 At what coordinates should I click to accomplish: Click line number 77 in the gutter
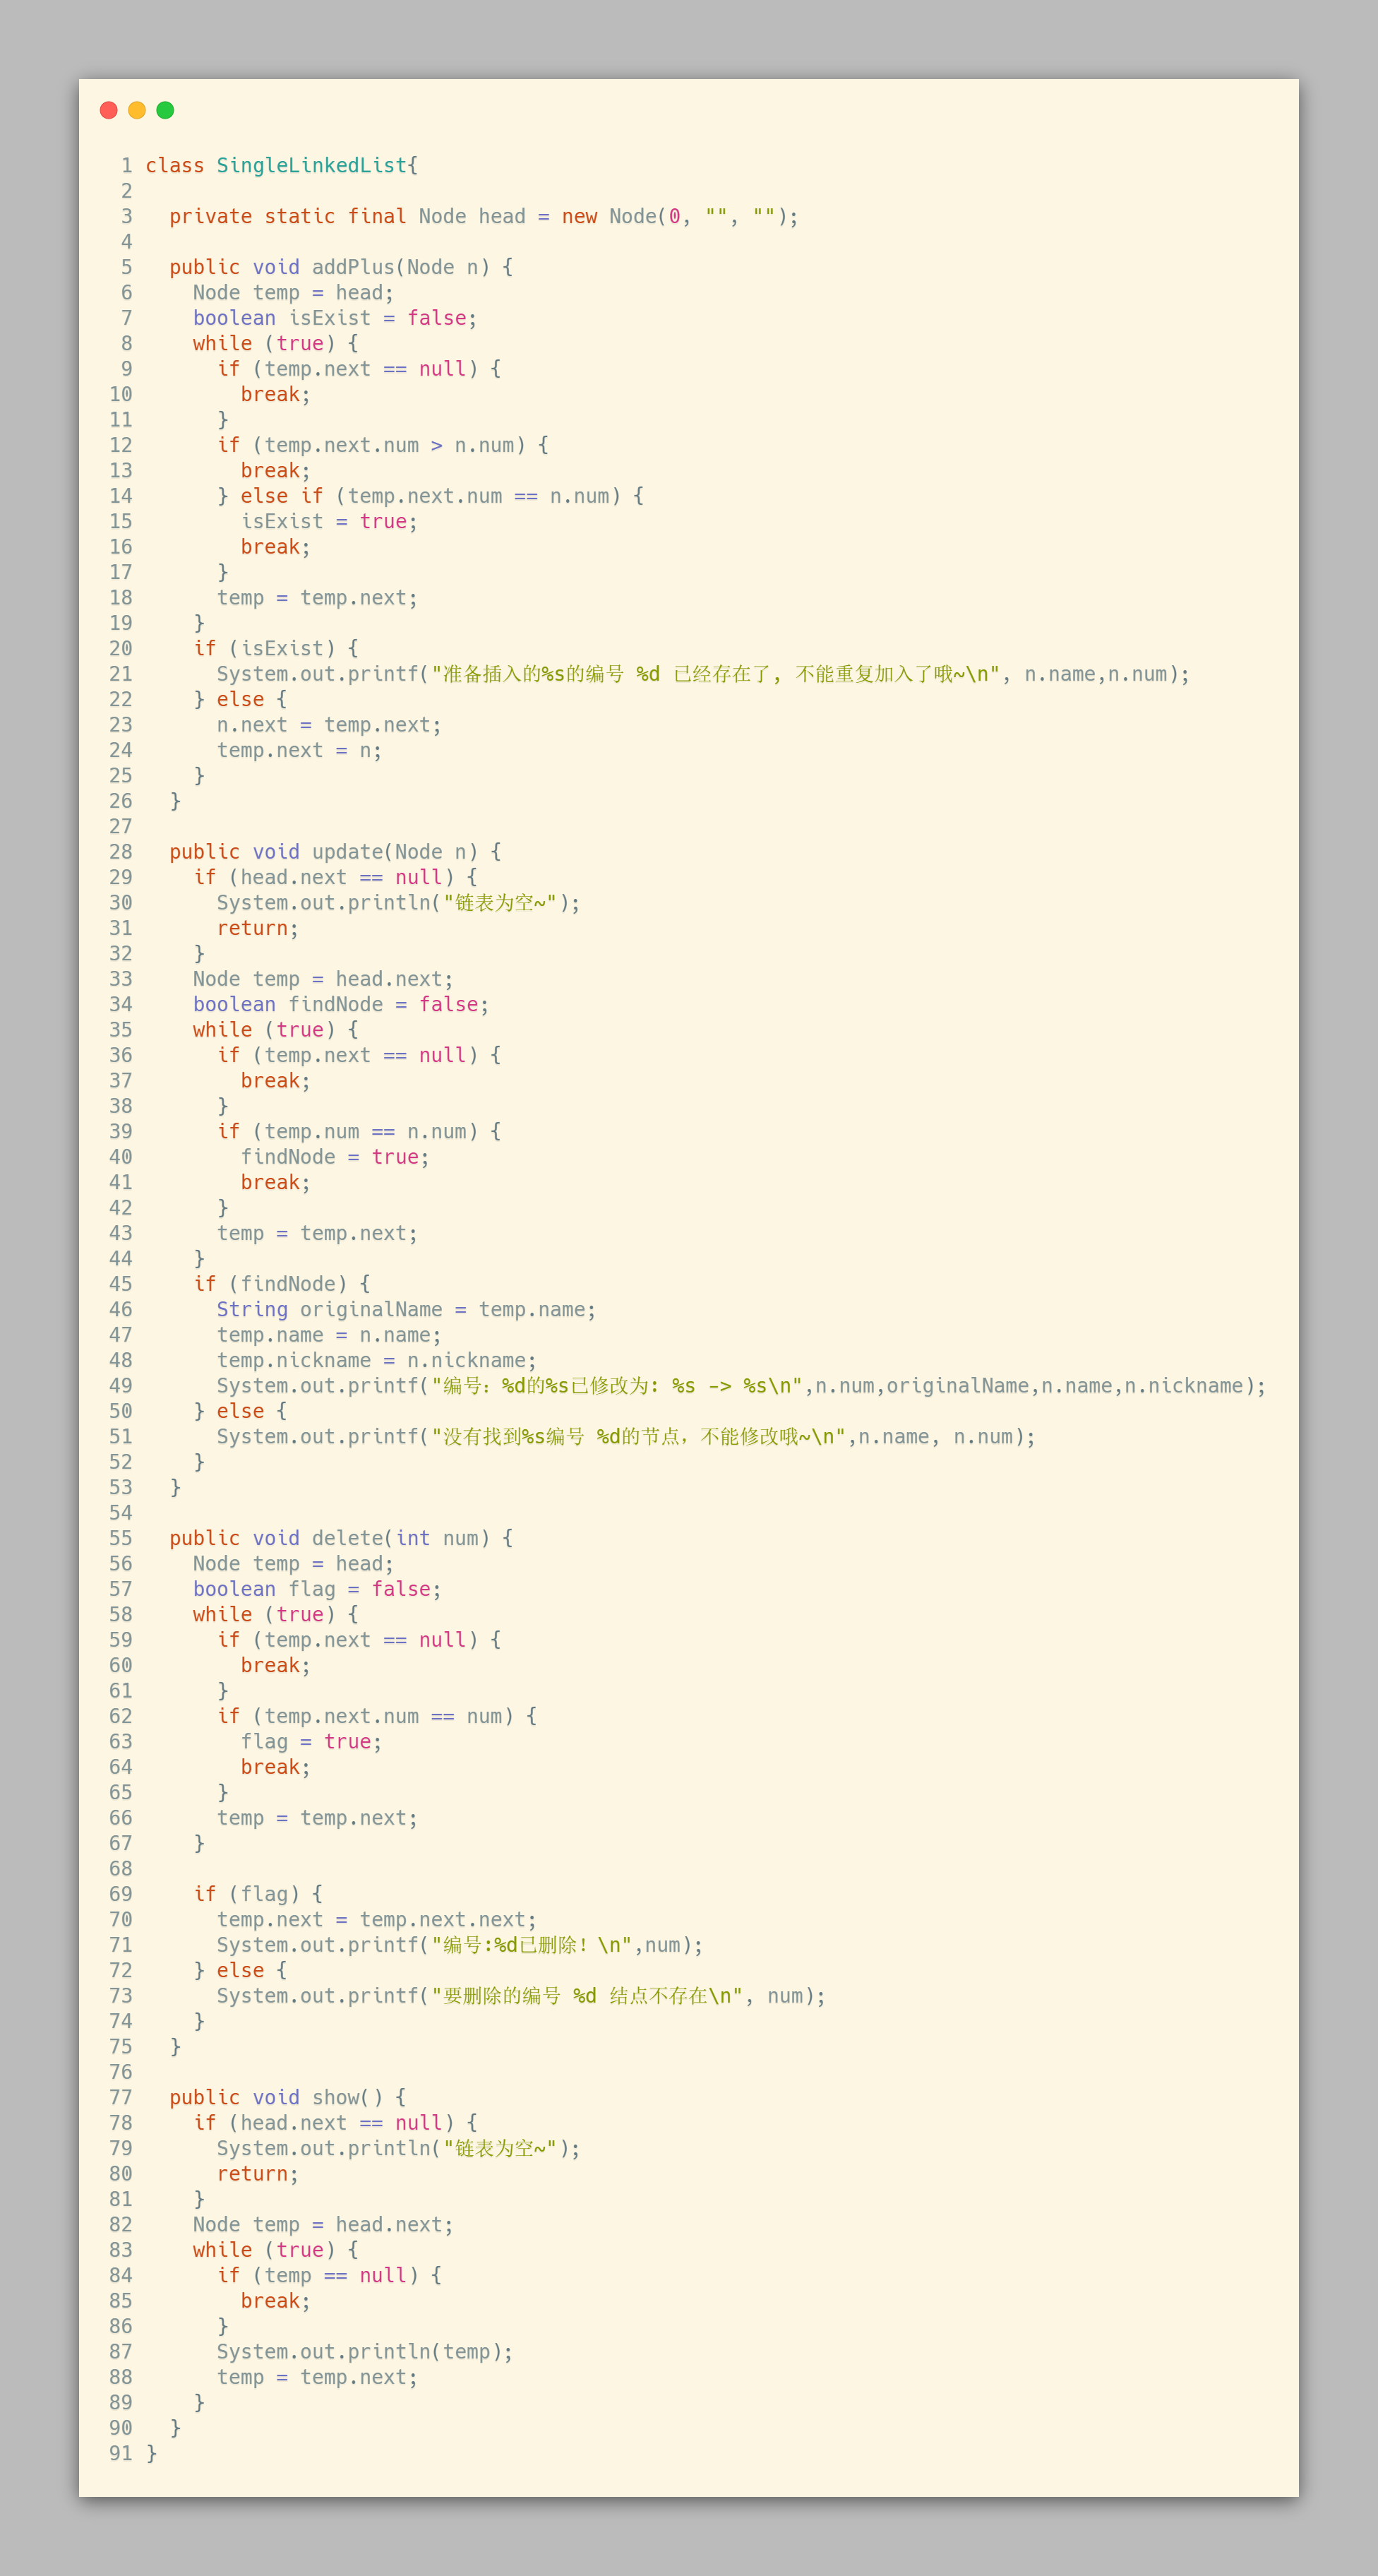pos(120,2097)
